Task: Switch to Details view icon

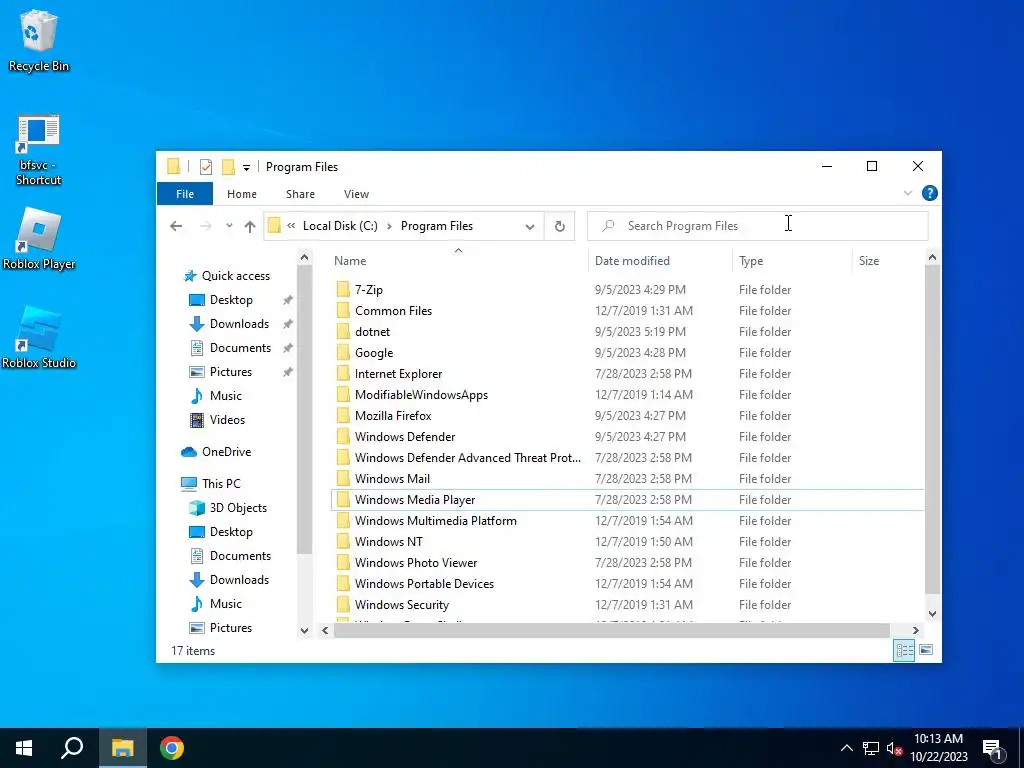Action: point(904,650)
